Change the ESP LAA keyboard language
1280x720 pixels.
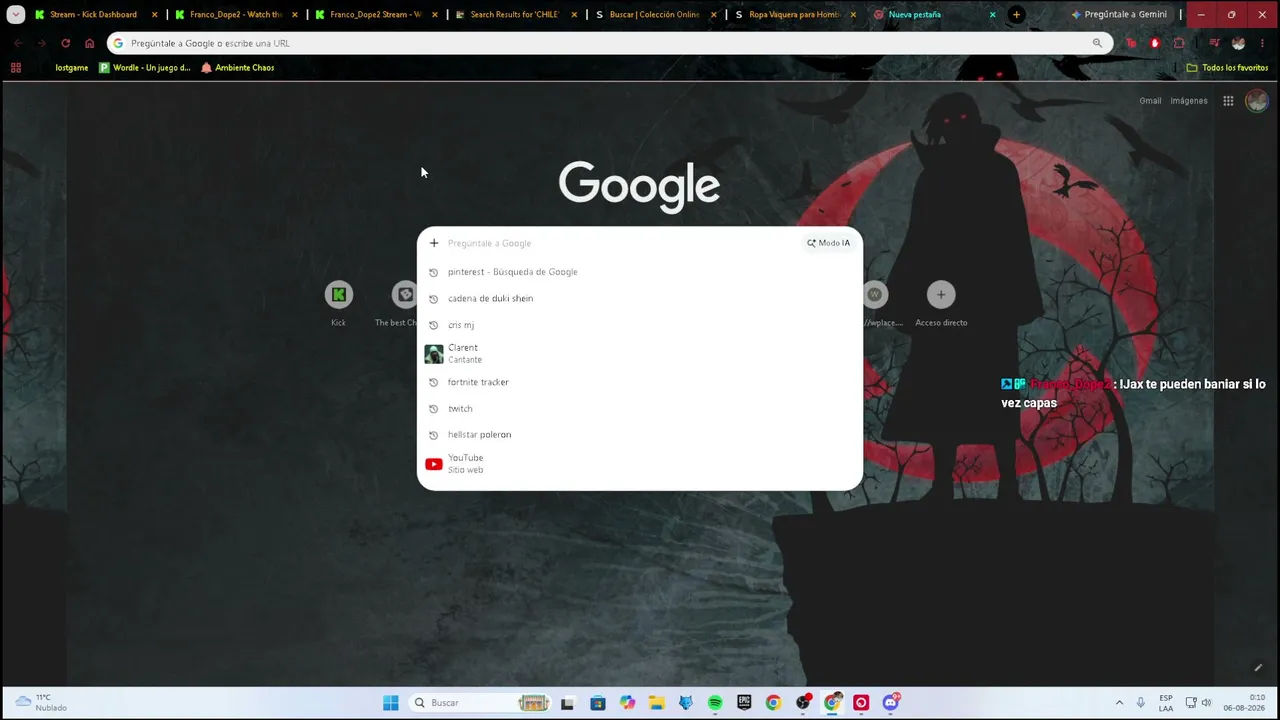pos(1166,703)
